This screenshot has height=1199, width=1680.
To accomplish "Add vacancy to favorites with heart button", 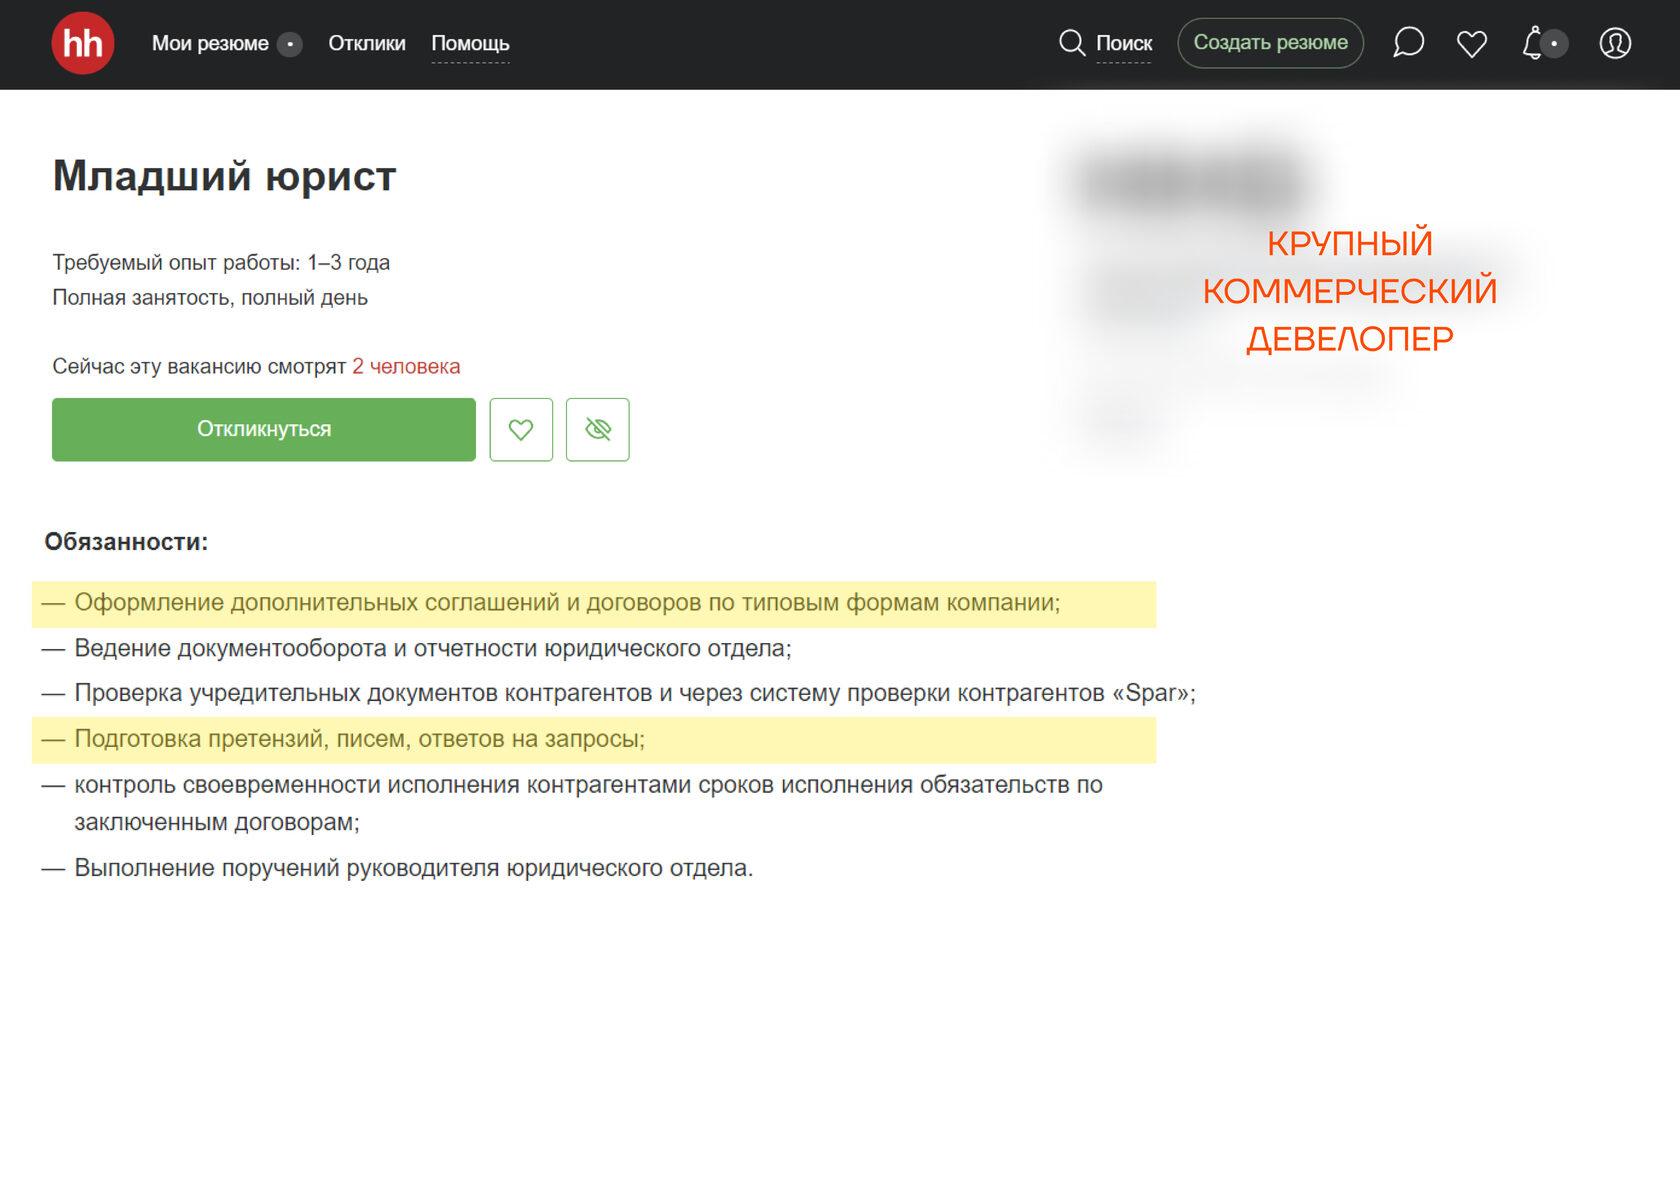I will 521,429.
